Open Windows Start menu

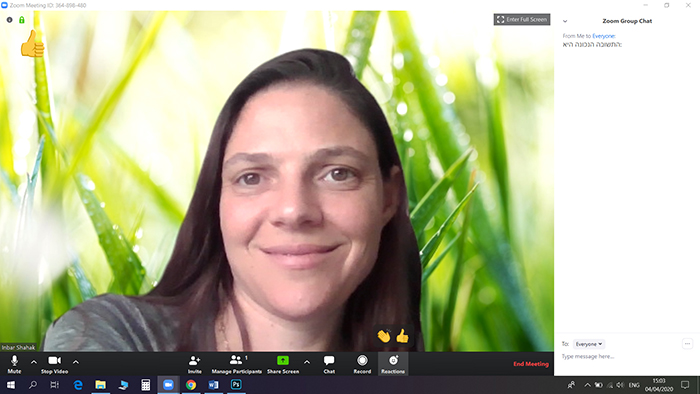[x=11, y=385]
